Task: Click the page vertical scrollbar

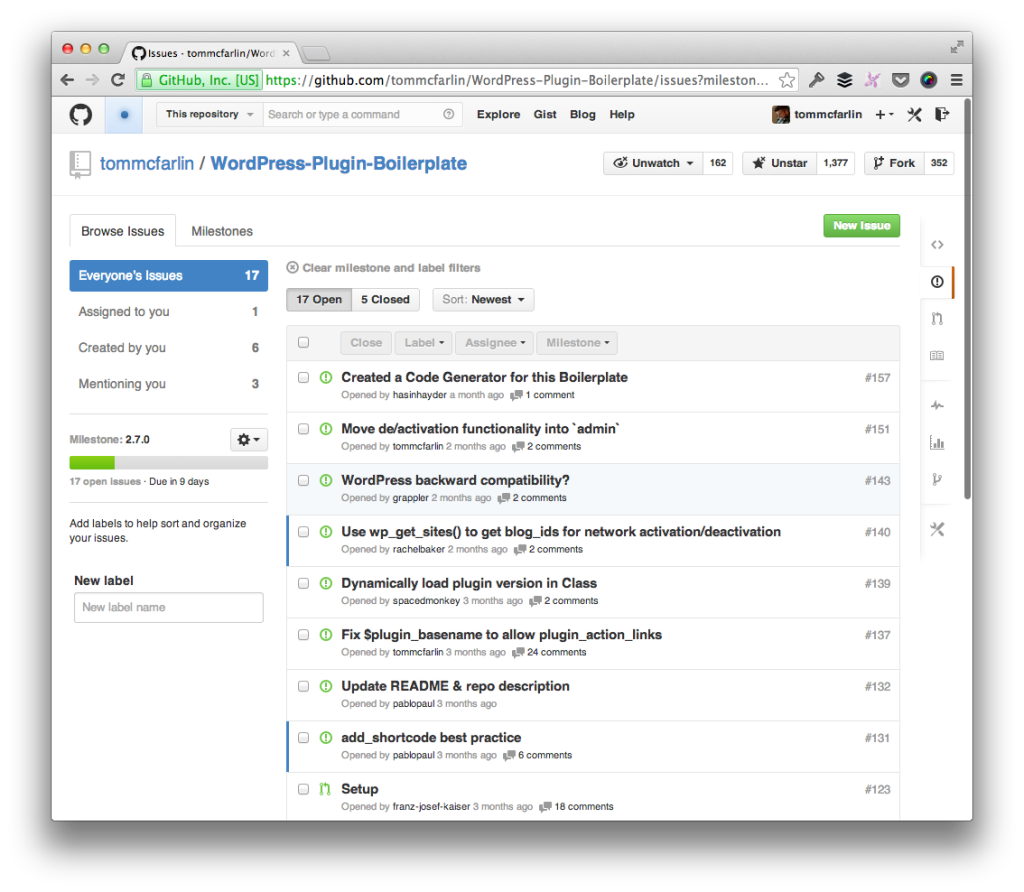Action: [x=967, y=299]
